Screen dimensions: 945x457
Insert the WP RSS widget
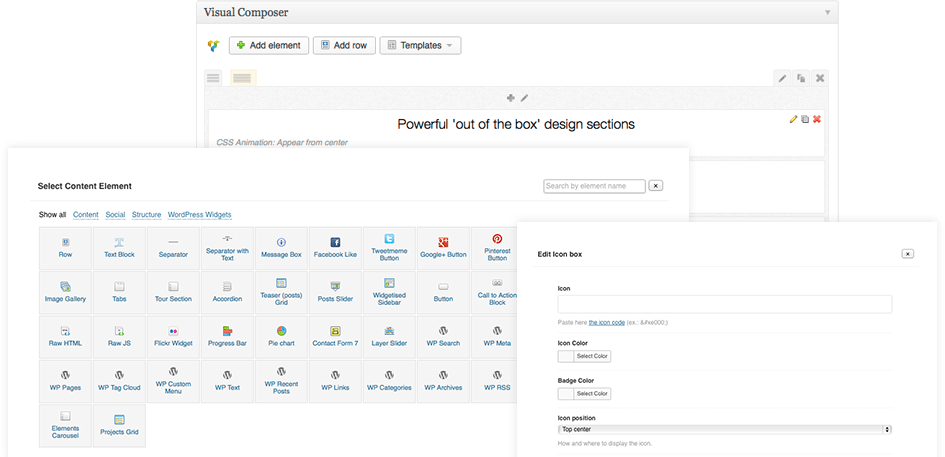(495, 382)
